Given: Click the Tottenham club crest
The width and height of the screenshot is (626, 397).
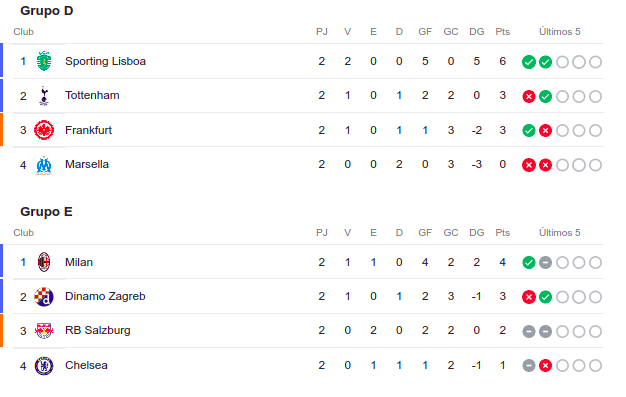Looking at the screenshot, I should (x=44, y=96).
